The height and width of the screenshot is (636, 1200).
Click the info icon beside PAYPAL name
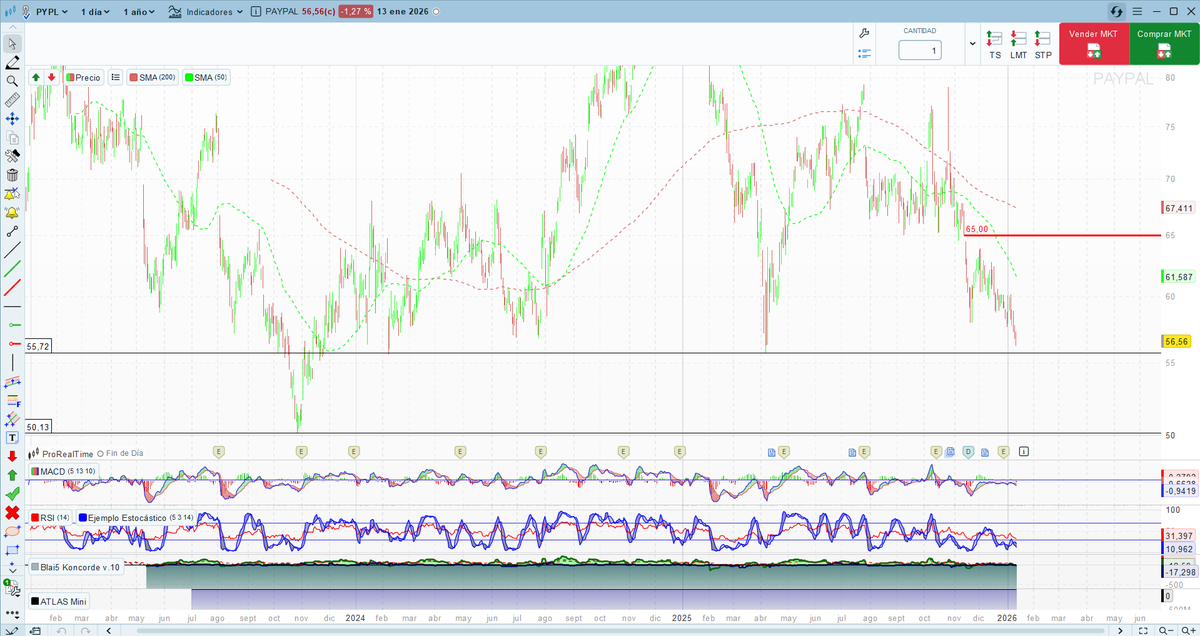[x=257, y=11]
